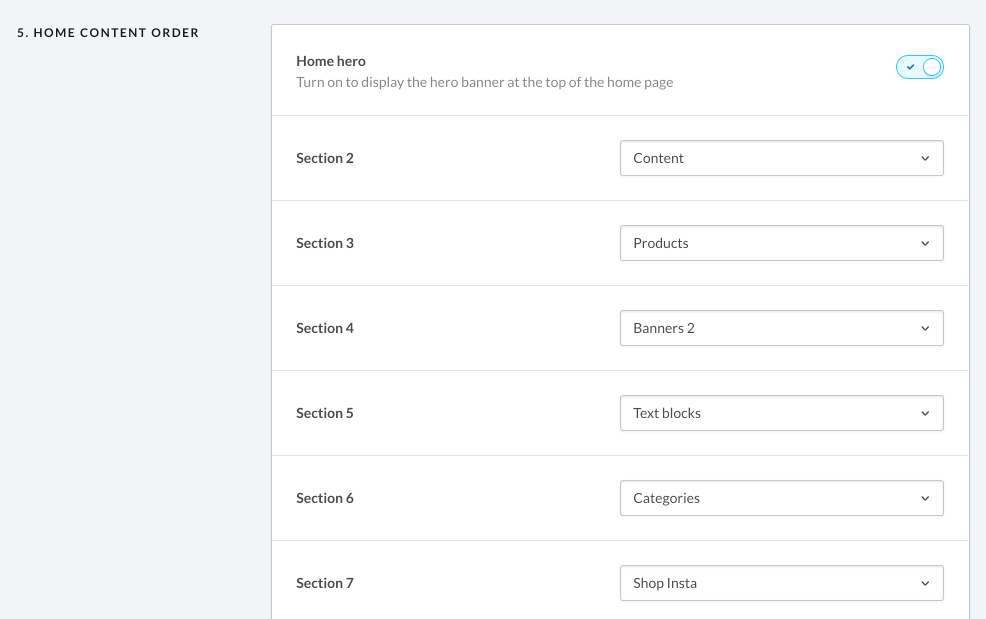Click the hero banner description text

click(484, 82)
